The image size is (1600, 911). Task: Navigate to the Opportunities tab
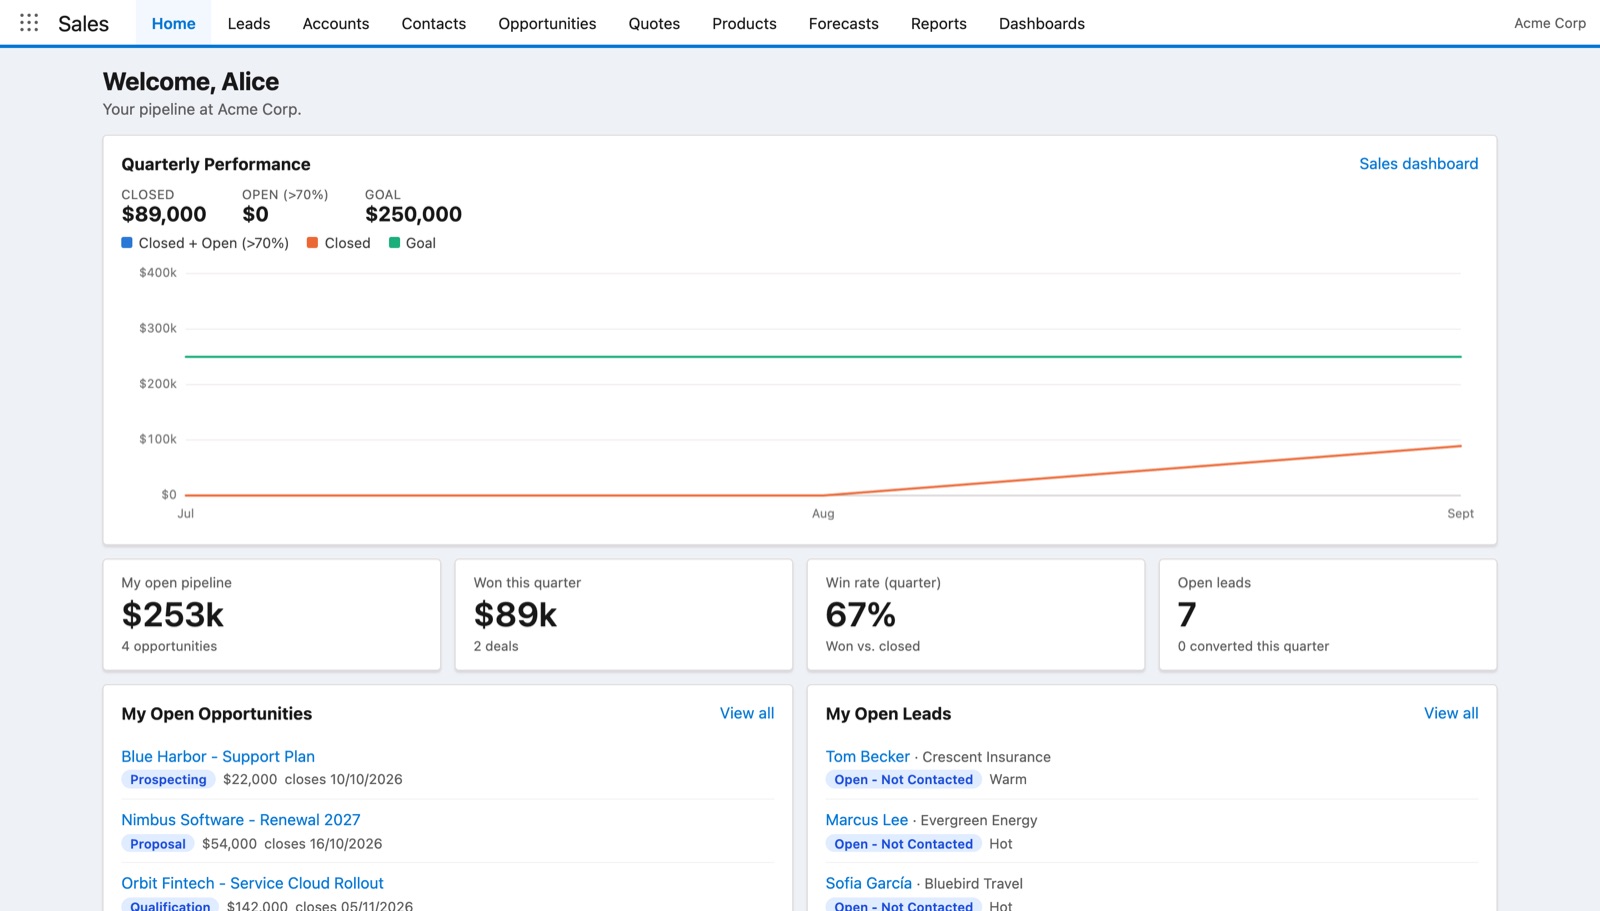tap(547, 23)
